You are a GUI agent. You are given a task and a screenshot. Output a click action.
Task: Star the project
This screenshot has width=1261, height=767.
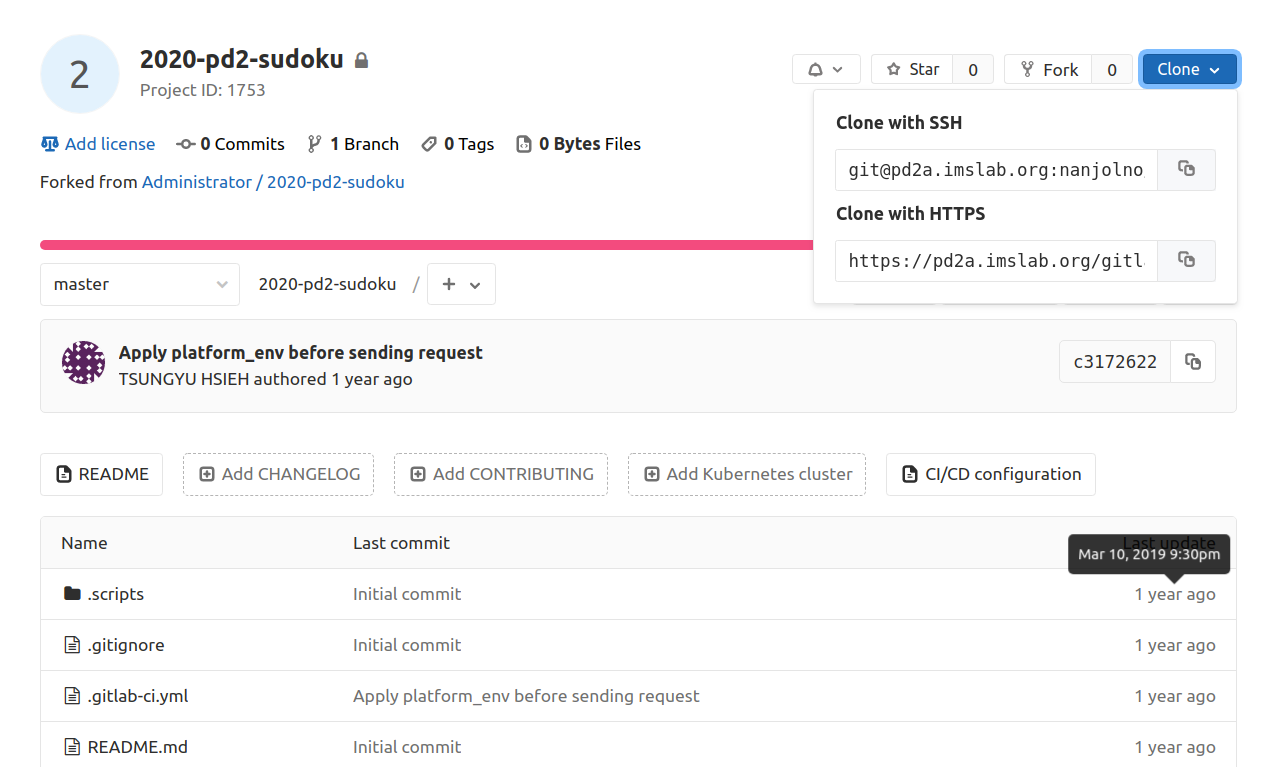[912, 70]
